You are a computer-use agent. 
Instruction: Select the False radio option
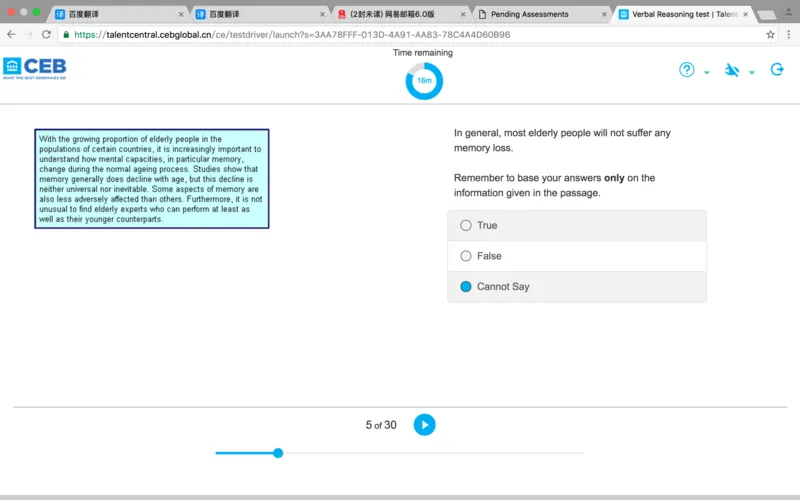click(x=466, y=256)
